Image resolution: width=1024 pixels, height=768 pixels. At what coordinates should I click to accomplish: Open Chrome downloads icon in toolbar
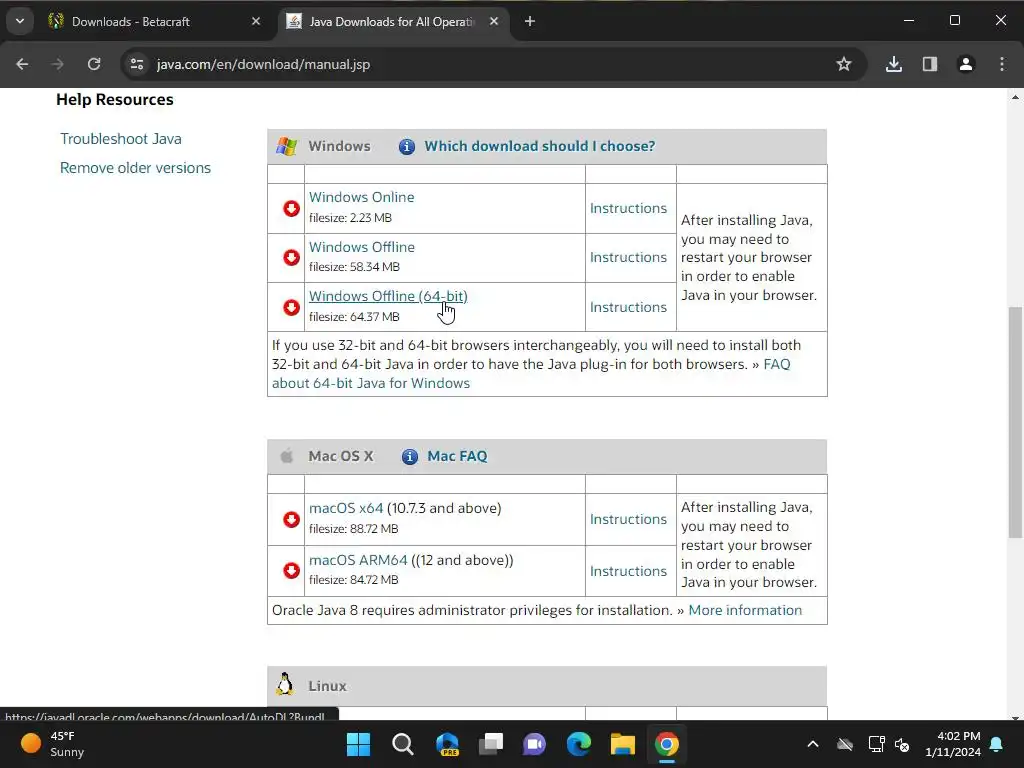(x=894, y=64)
